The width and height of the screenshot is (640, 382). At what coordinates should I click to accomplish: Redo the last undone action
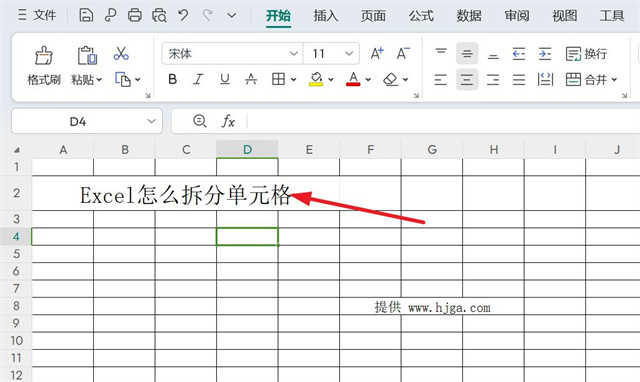pyautogui.click(x=207, y=16)
